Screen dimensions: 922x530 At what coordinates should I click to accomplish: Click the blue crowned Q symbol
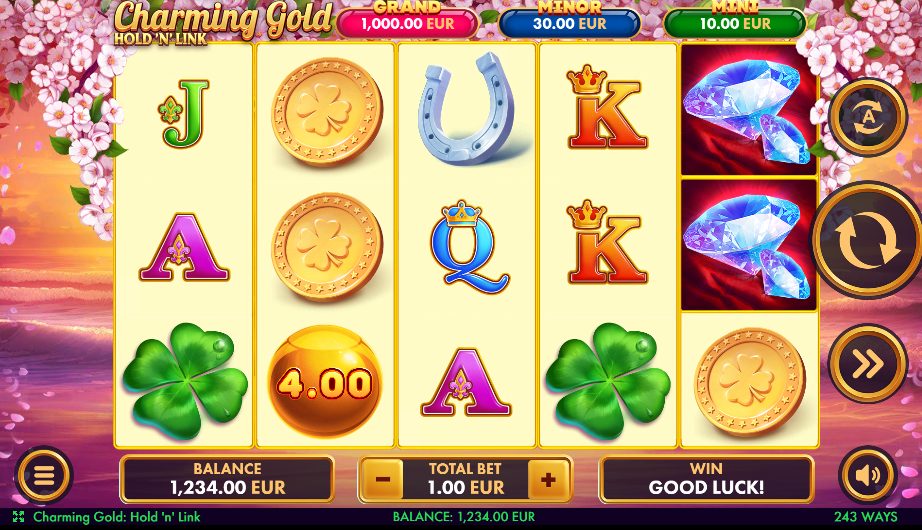coord(467,247)
